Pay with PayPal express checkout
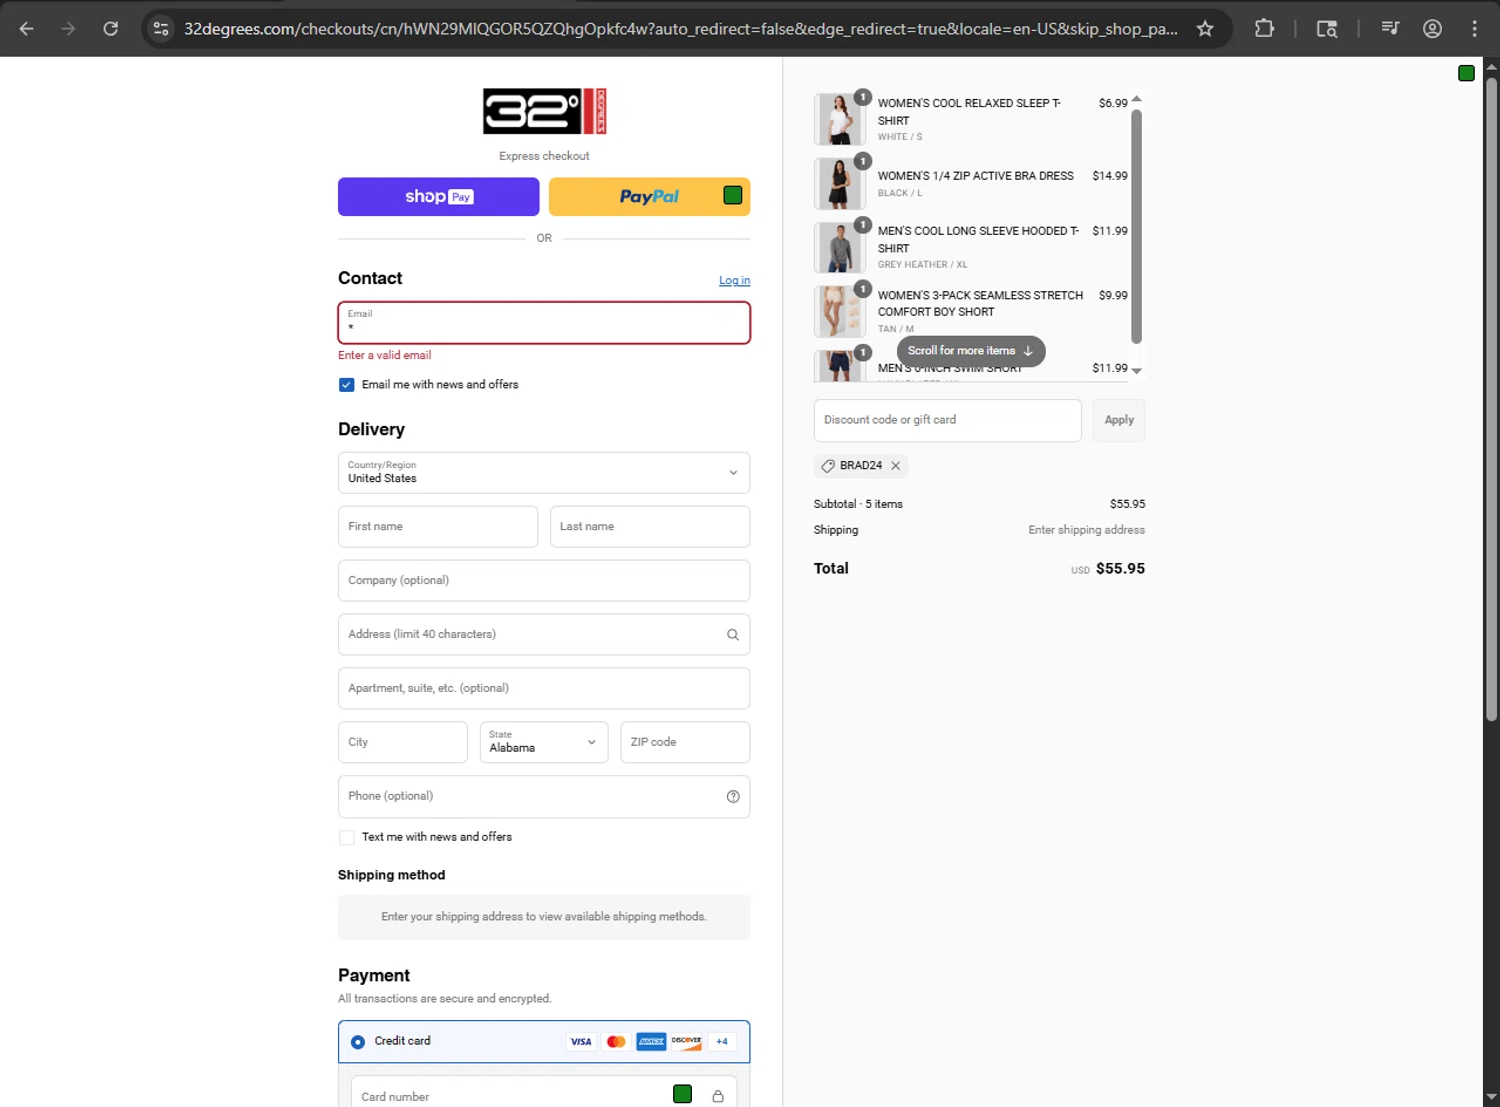 [649, 197]
